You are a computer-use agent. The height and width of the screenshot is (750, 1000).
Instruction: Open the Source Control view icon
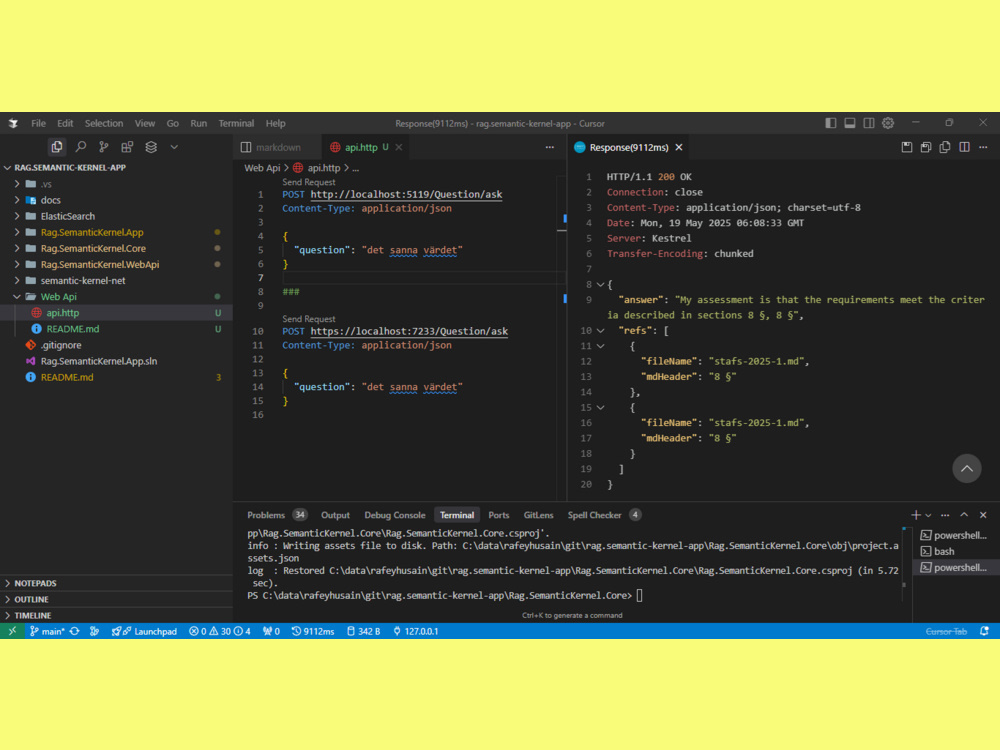click(x=103, y=147)
